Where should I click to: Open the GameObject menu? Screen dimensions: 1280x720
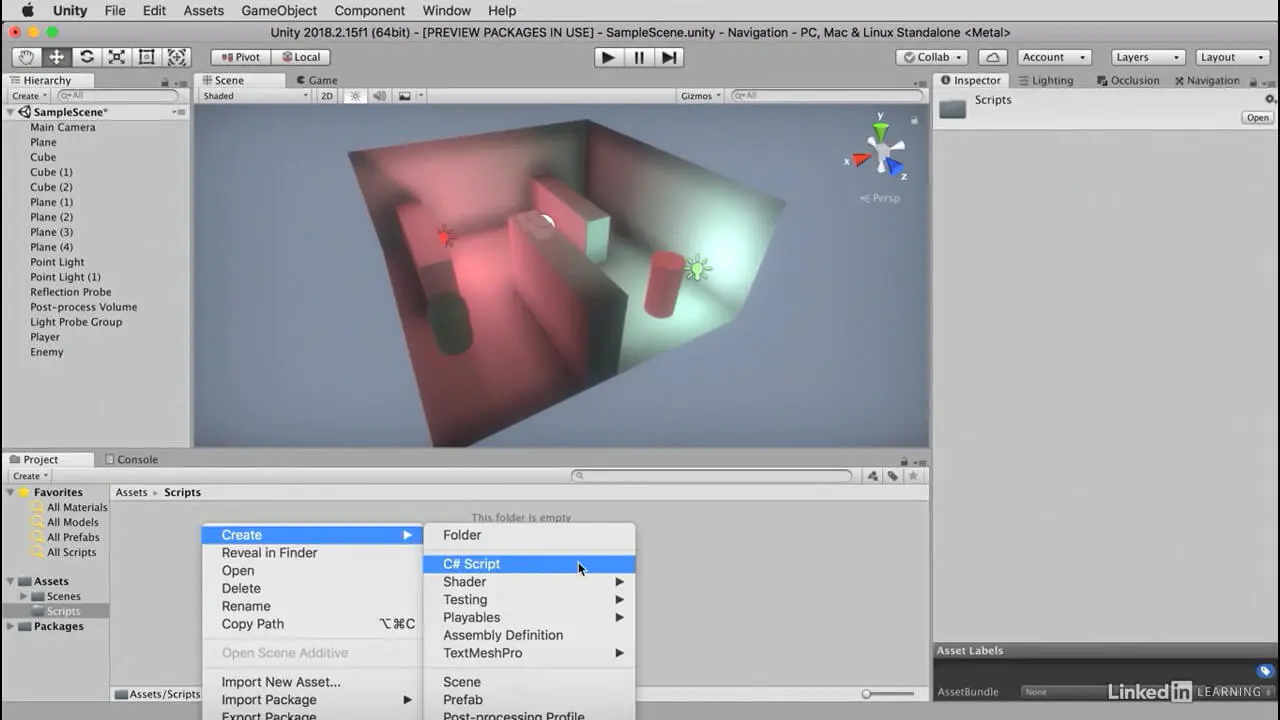[279, 11]
